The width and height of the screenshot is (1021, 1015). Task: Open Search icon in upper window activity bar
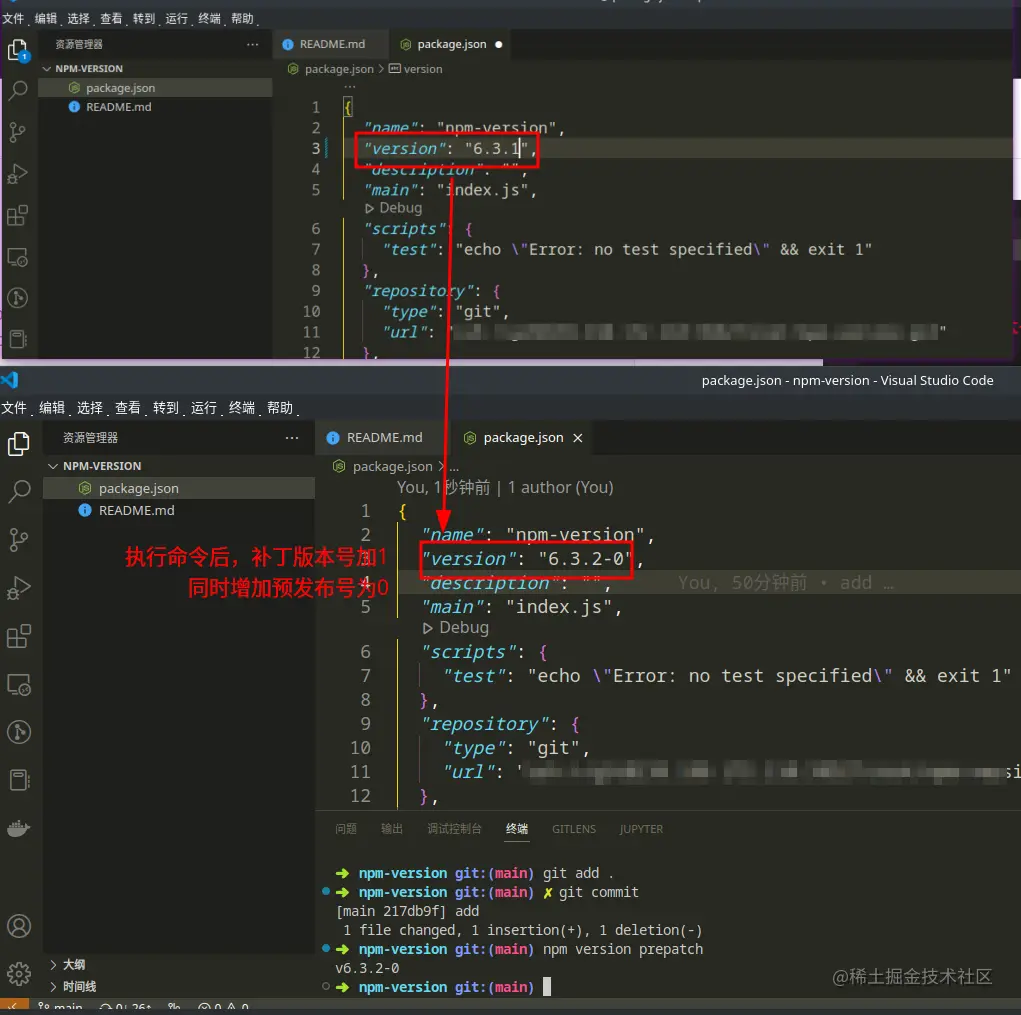click(x=18, y=90)
